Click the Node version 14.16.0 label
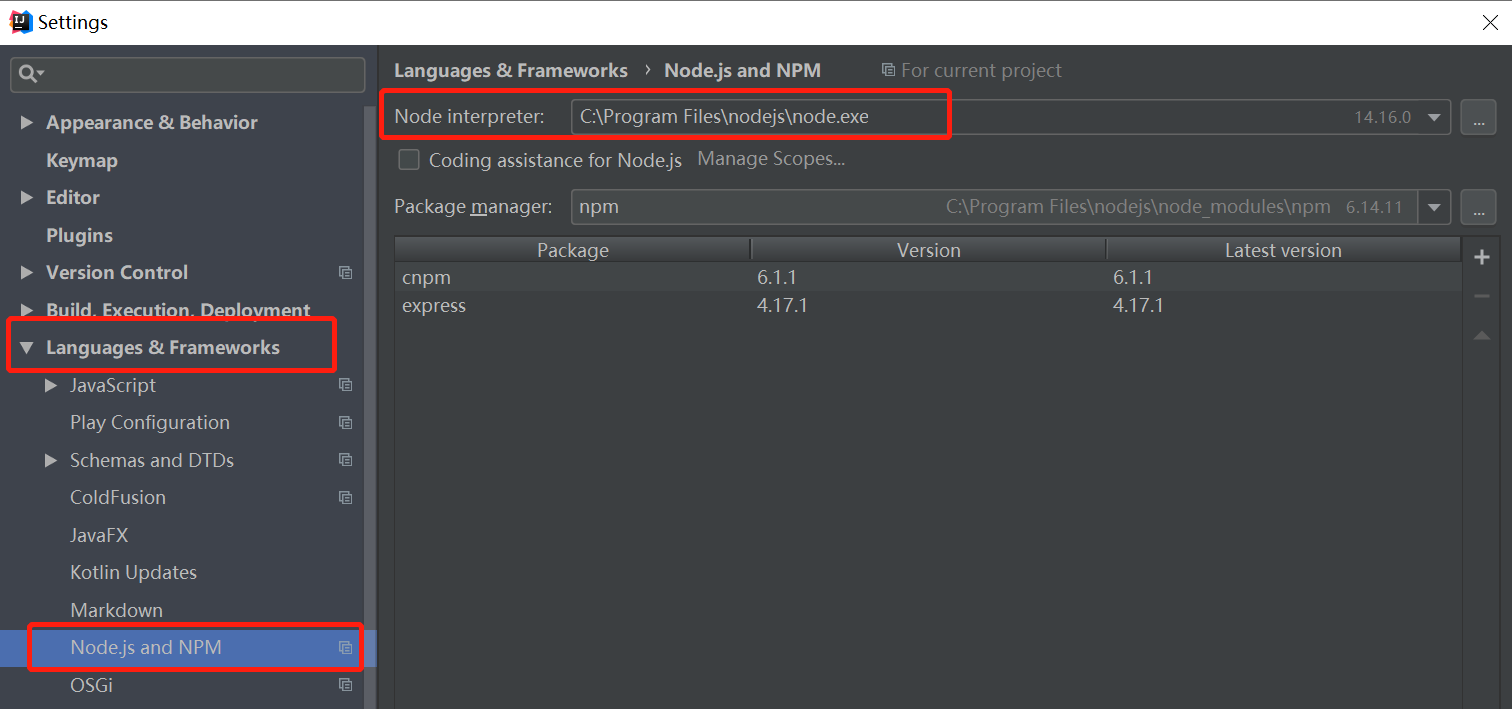This screenshot has width=1512, height=709. [1382, 117]
